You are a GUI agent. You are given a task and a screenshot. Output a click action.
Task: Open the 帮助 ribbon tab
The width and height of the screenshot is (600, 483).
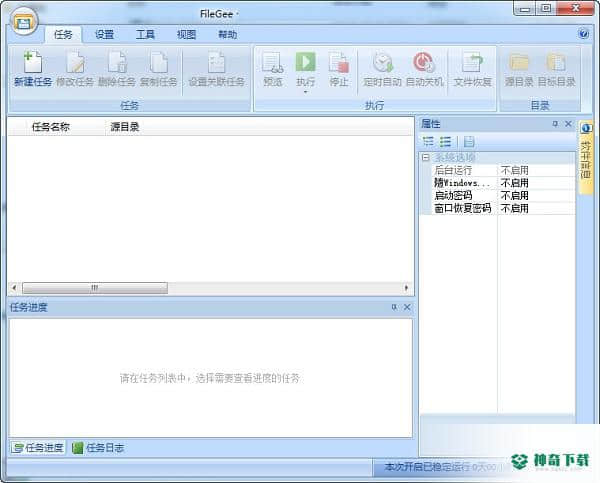point(228,35)
